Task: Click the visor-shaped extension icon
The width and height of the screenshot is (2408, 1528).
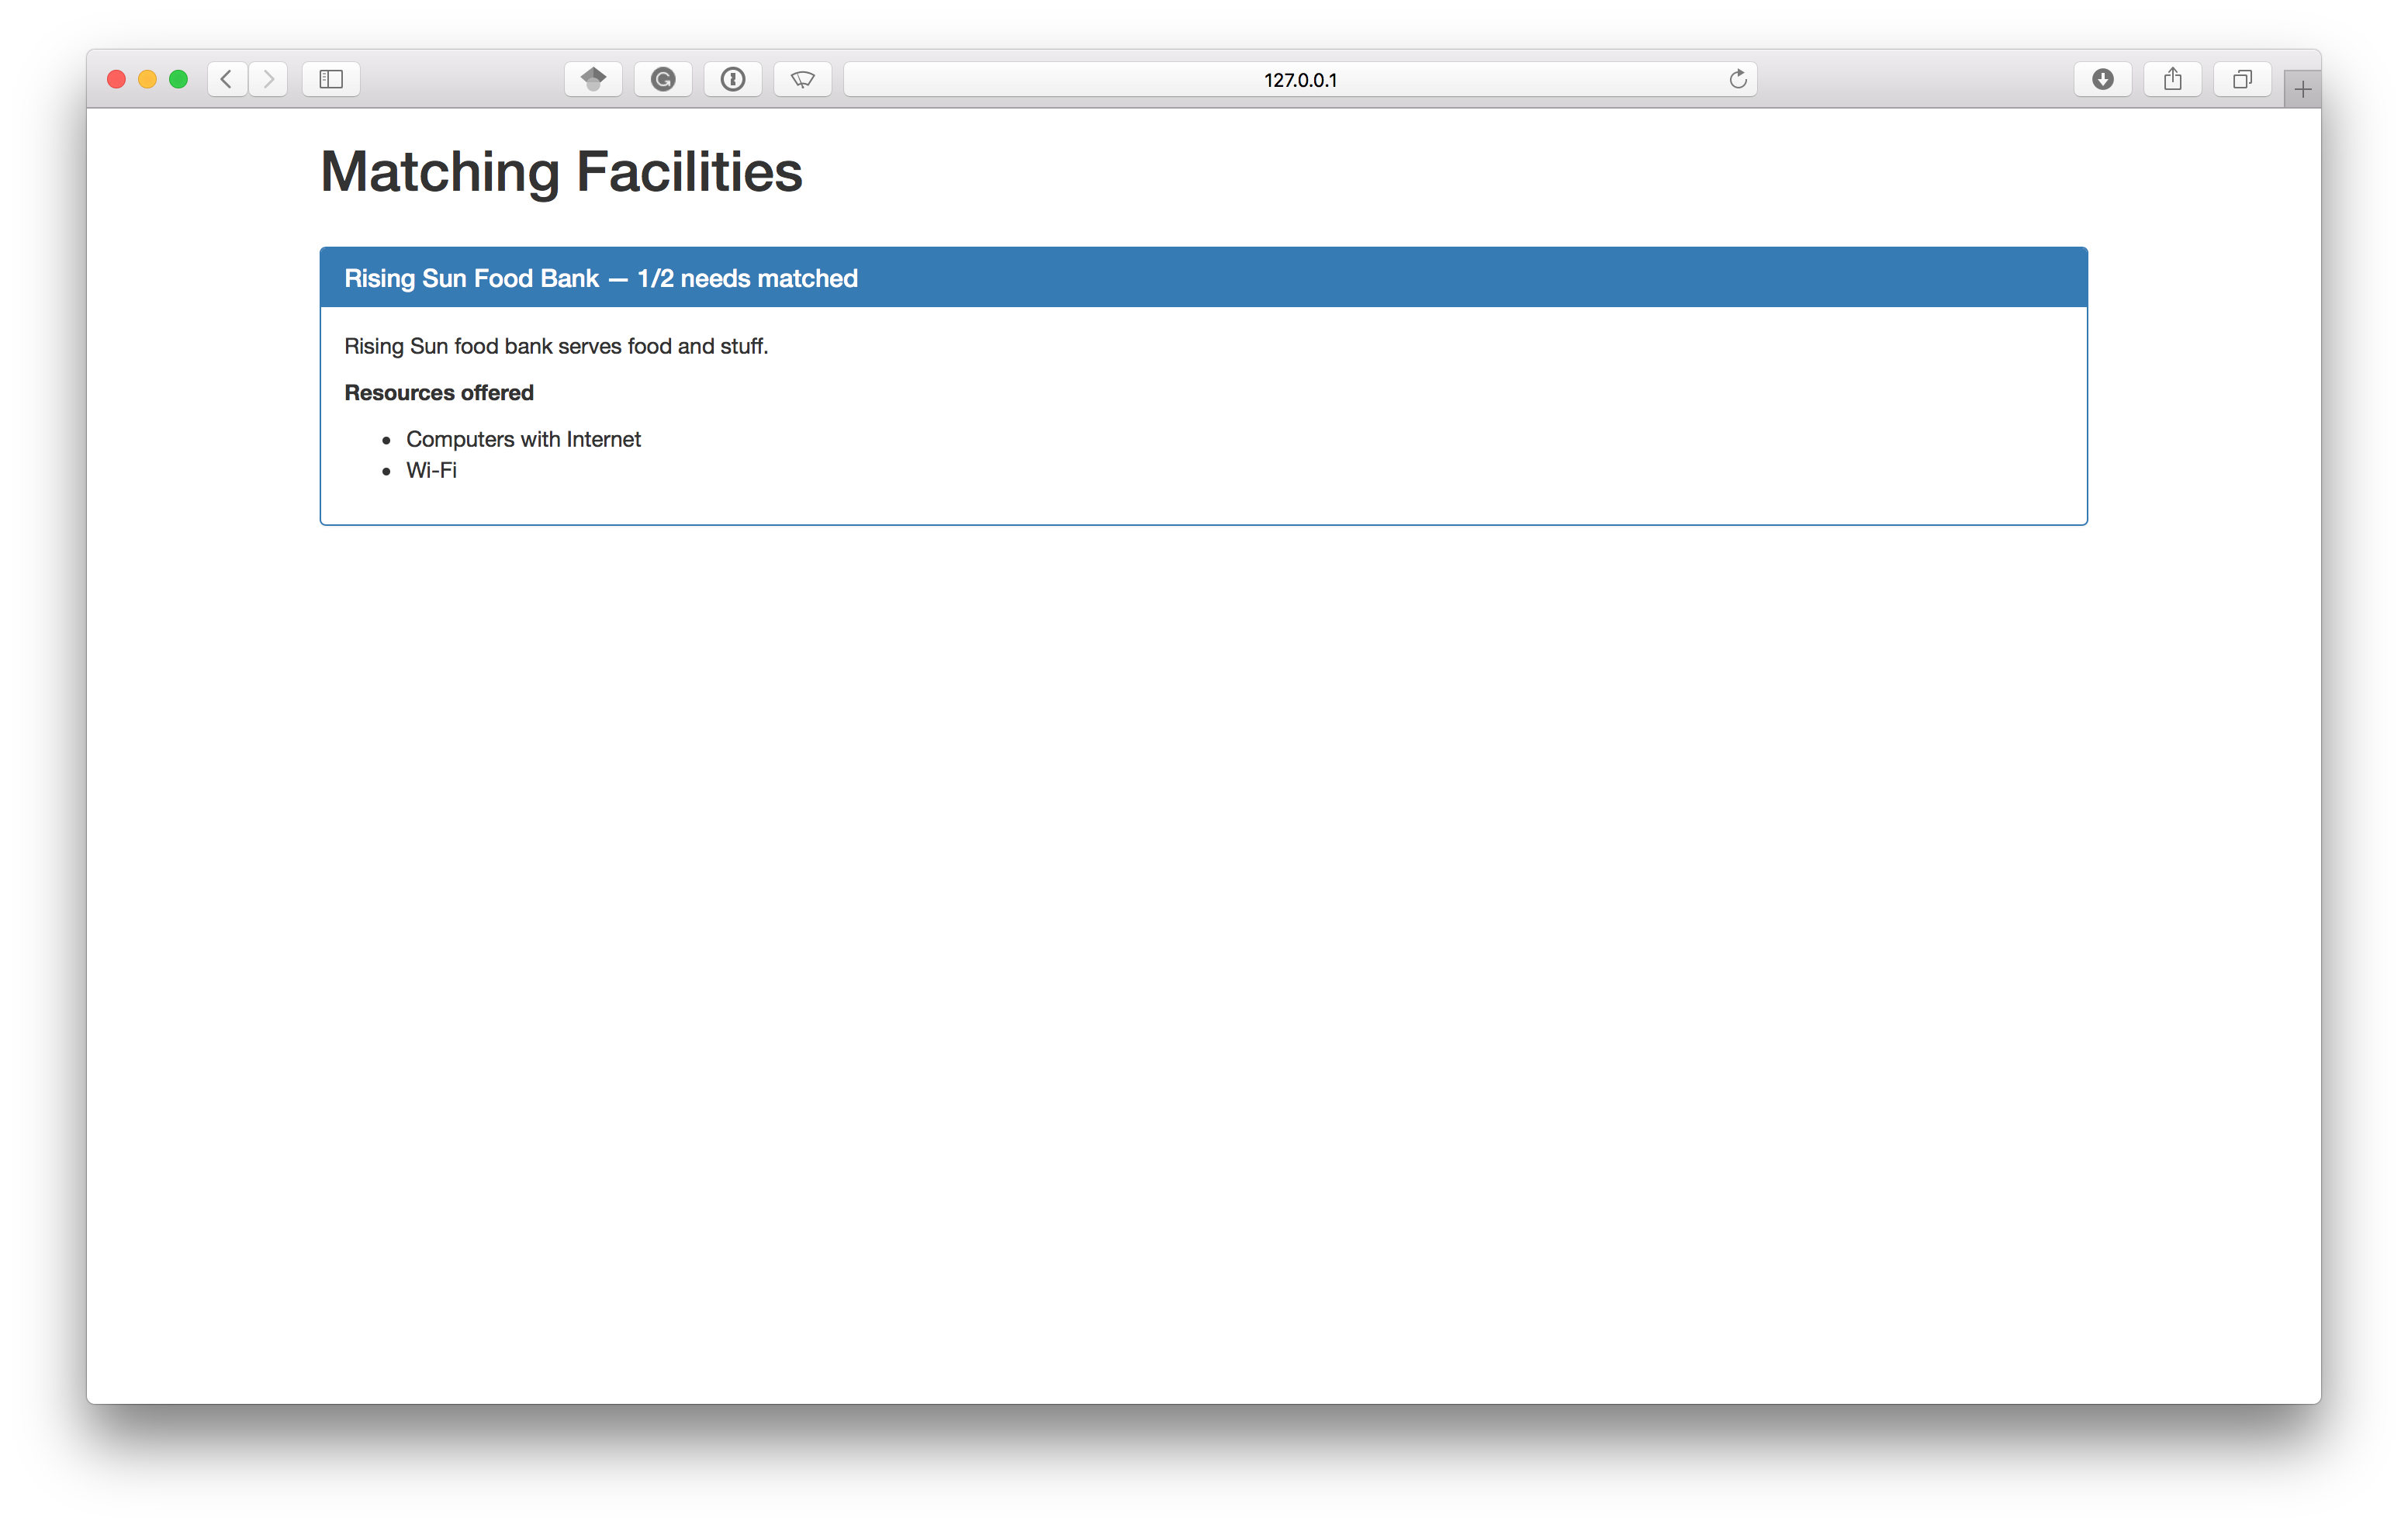Action: (x=802, y=79)
